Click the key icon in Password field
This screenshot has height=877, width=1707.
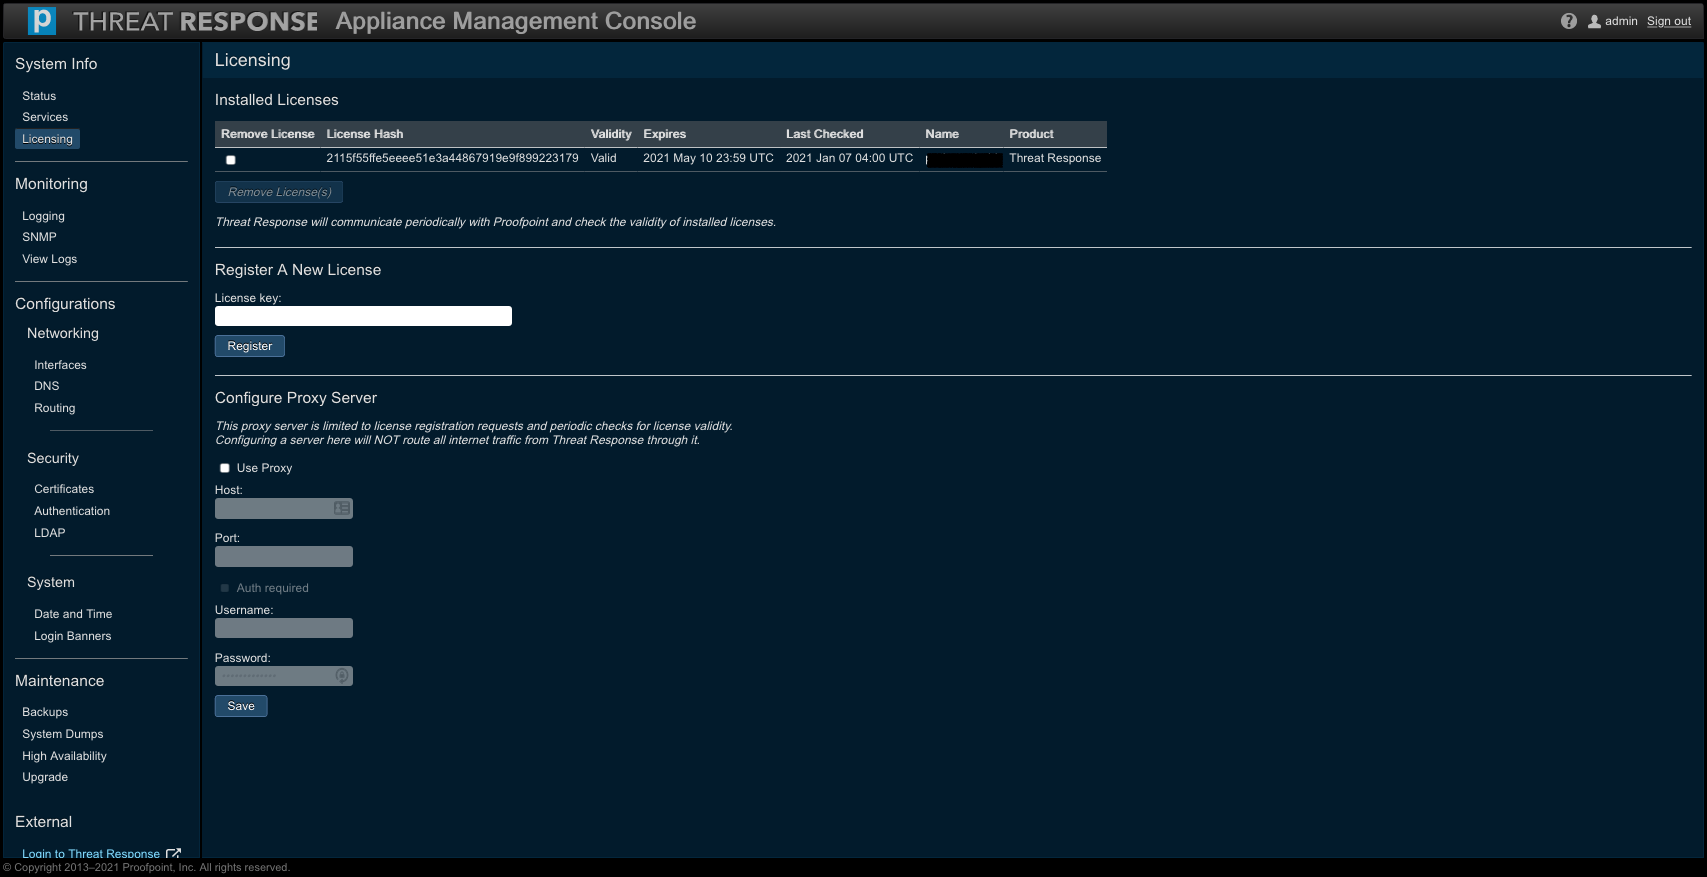pyautogui.click(x=341, y=676)
